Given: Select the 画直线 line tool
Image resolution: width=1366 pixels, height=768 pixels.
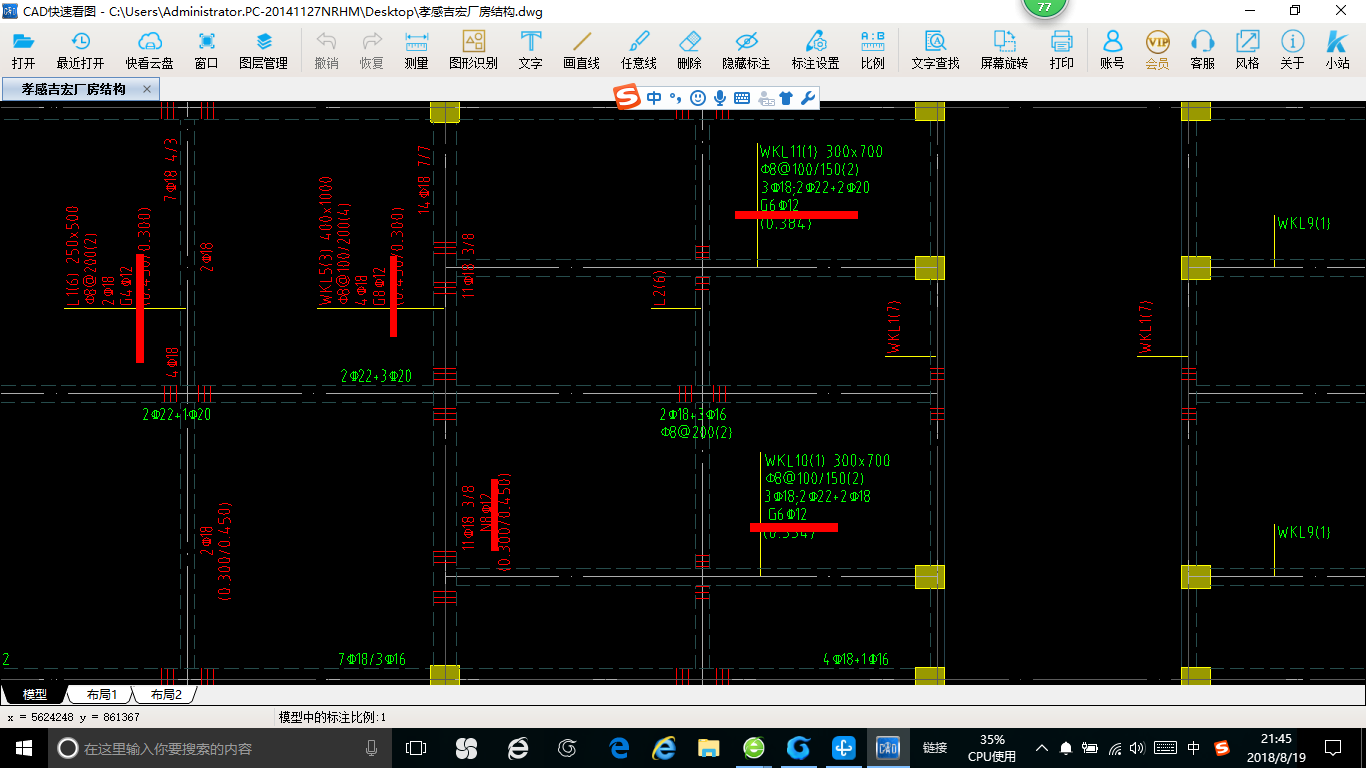Looking at the screenshot, I should pyautogui.click(x=581, y=50).
